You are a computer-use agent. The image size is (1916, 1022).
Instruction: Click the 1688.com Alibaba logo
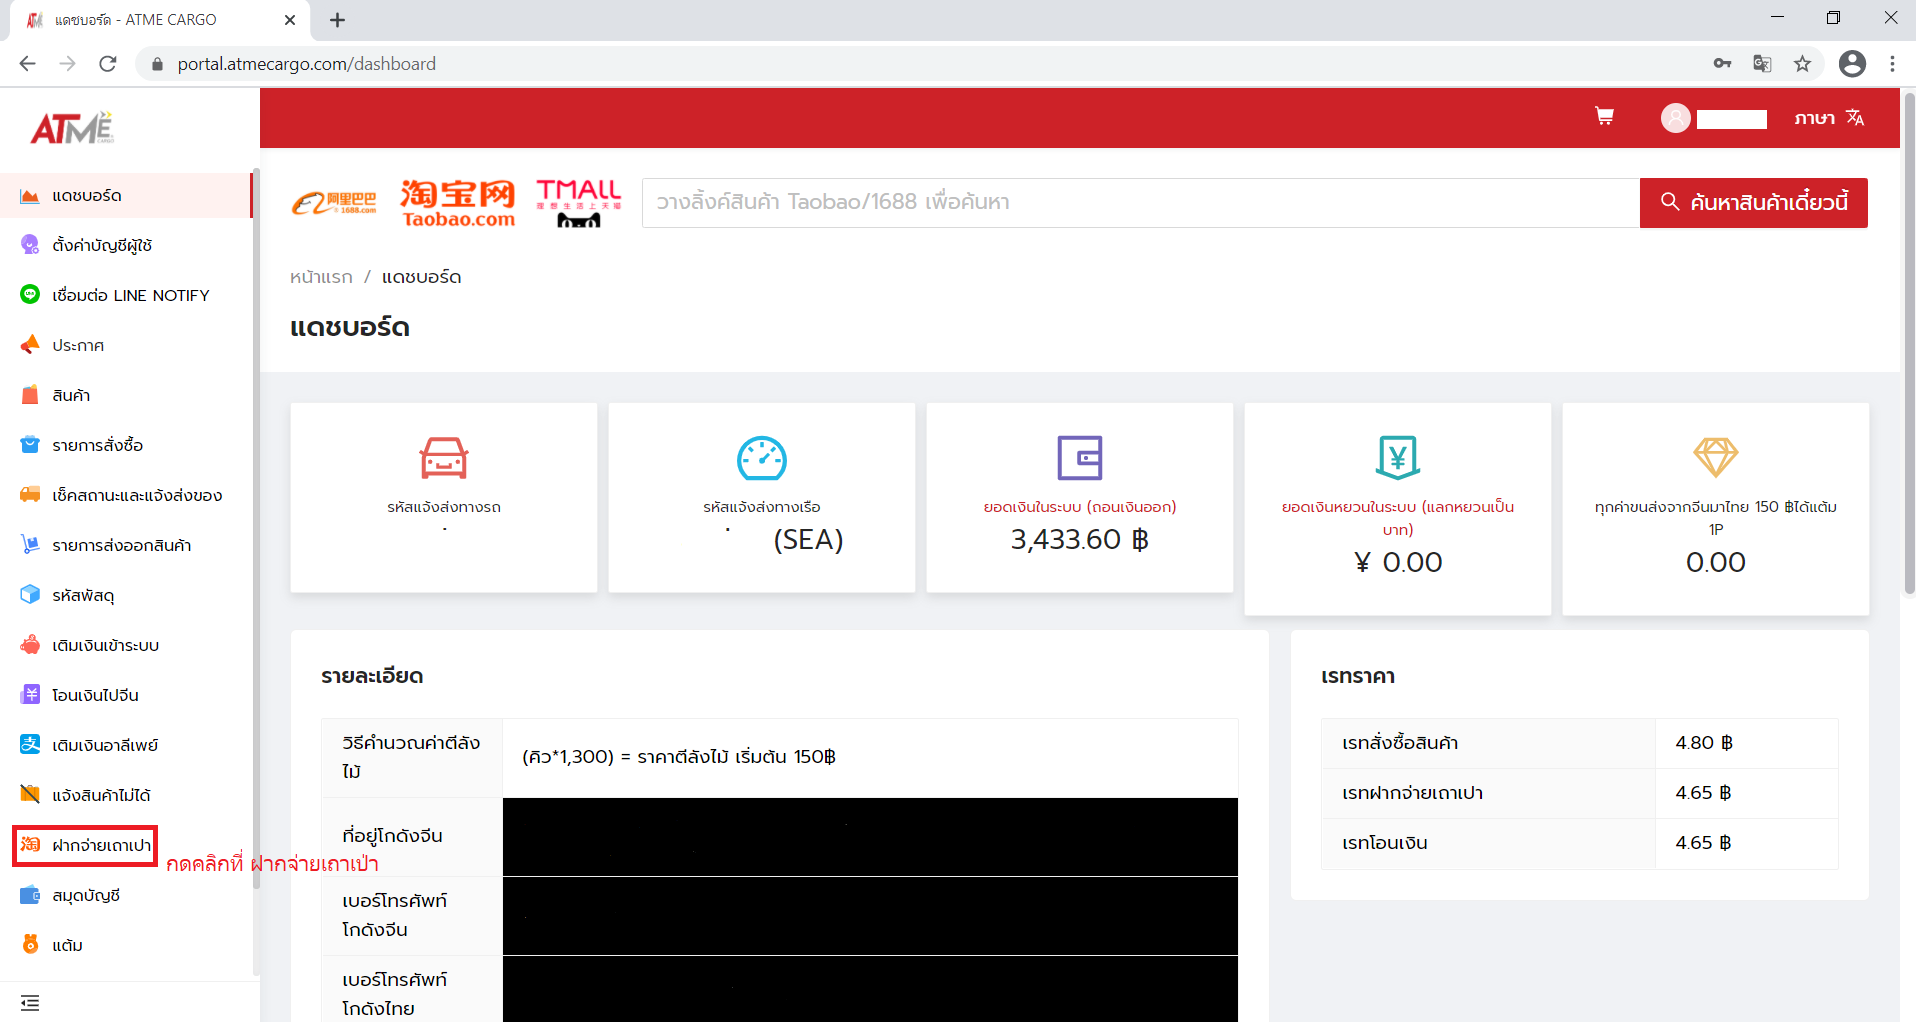[334, 203]
